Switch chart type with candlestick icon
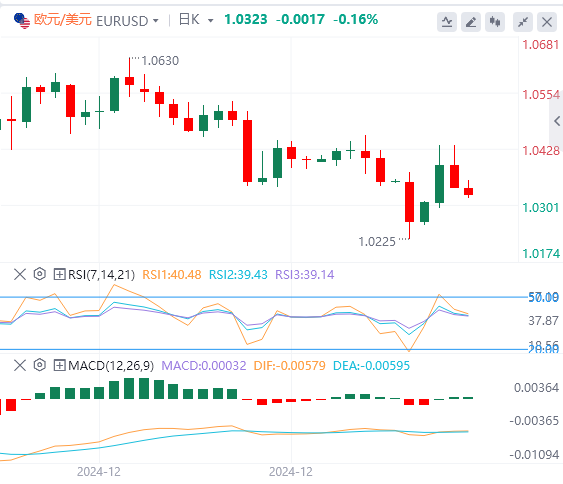 click(495, 22)
